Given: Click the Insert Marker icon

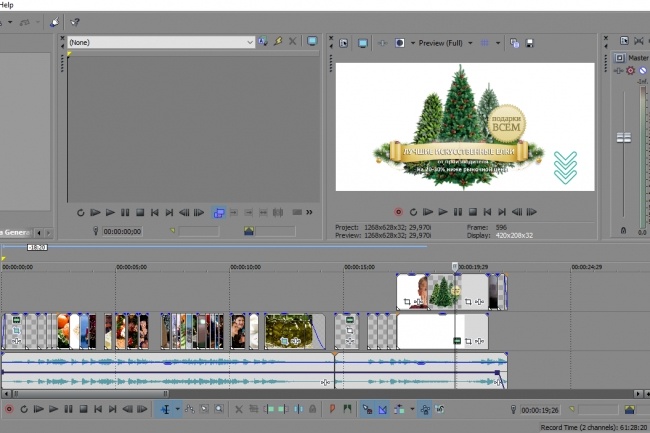Looking at the screenshot, I should 332,409.
